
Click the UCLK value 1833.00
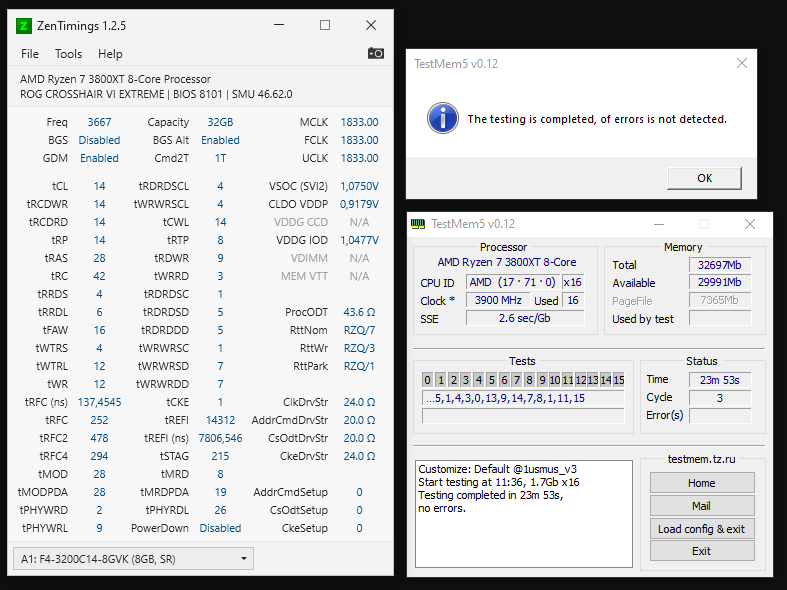pos(359,158)
